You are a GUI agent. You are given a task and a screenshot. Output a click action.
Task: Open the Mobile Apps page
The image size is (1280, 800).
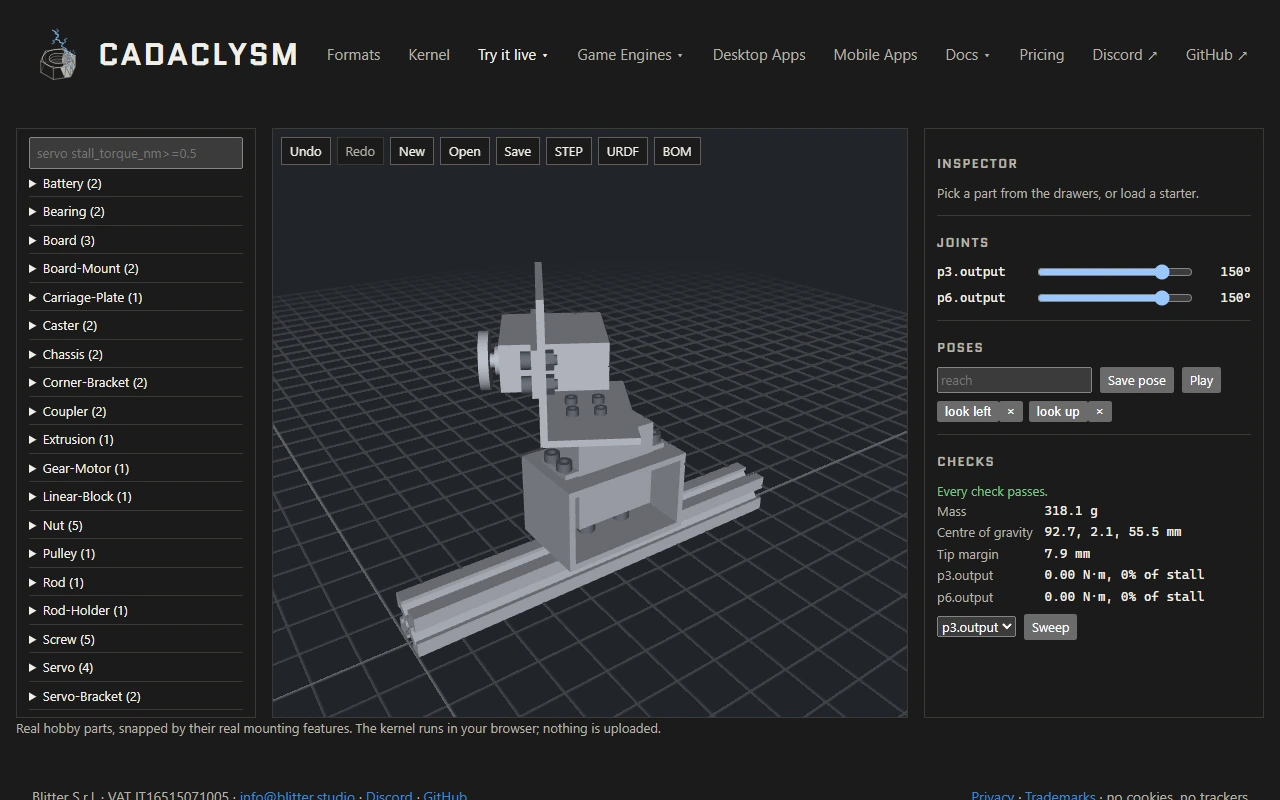(875, 55)
